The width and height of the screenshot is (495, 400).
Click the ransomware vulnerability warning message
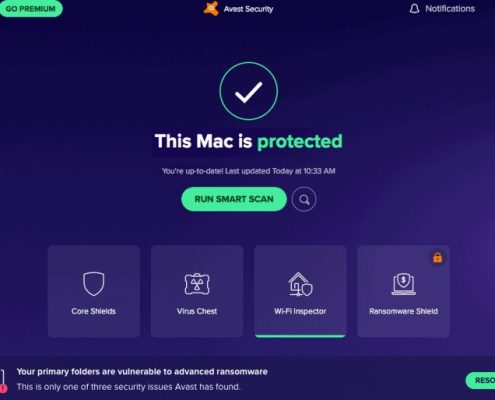(x=142, y=372)
